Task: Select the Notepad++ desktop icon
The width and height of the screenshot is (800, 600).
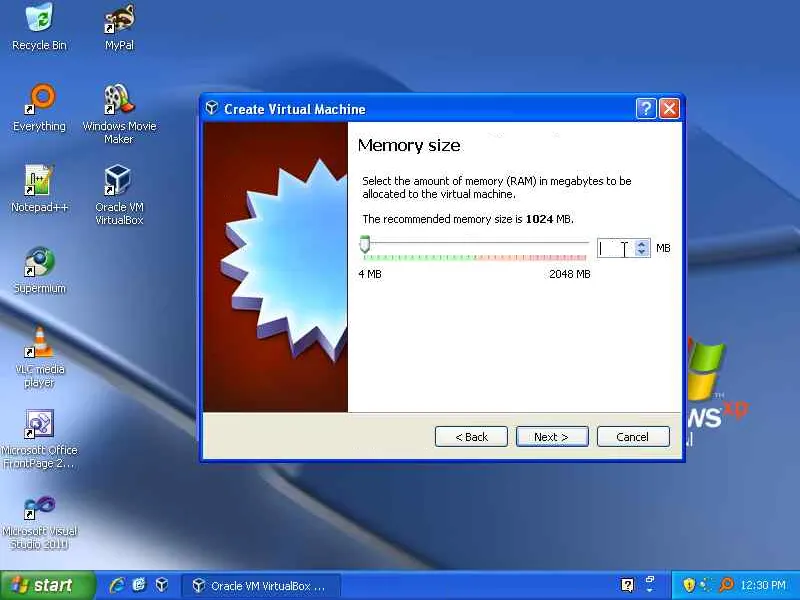Action: pyautogui.click(x=39, y=189)
